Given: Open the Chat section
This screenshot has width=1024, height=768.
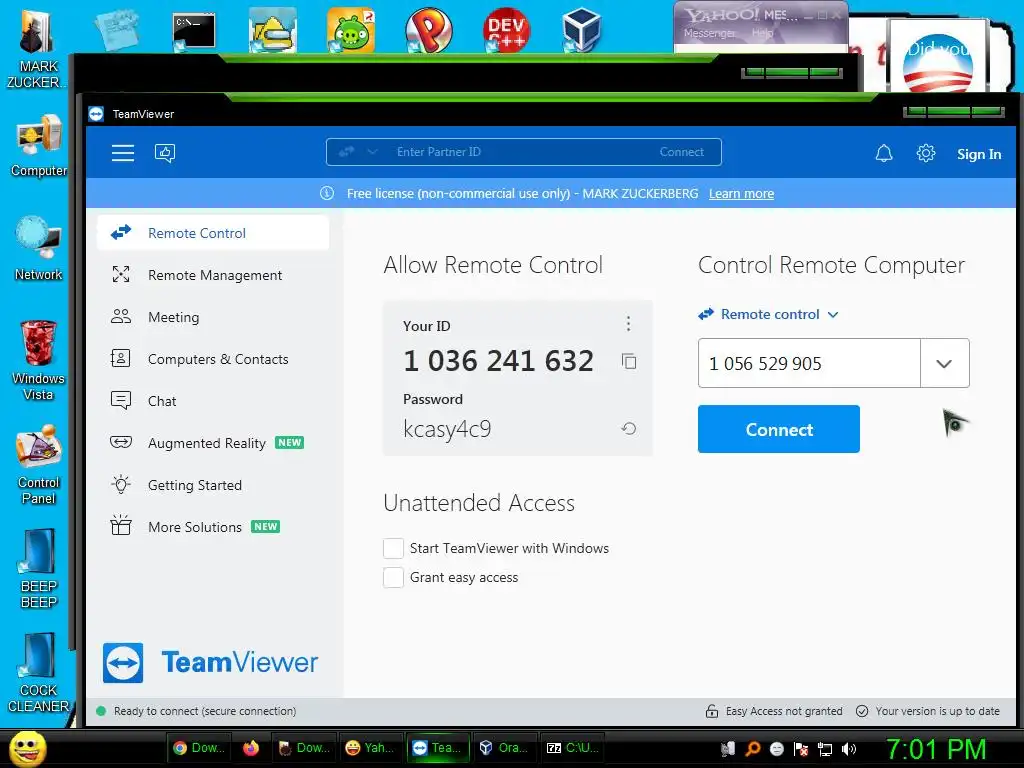Looking at the screenshot, I should (x=213, y=401).
